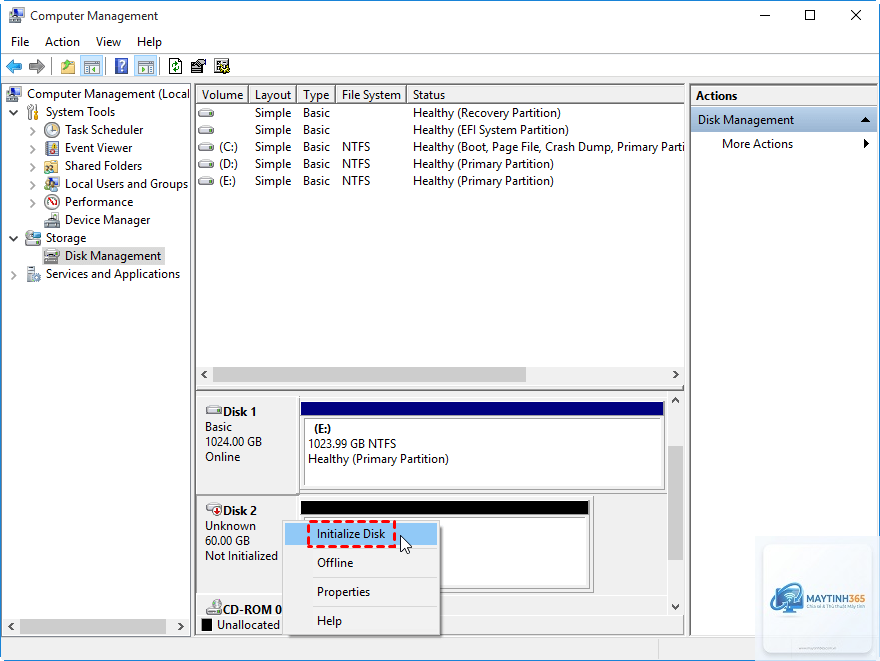Click the Device Manager icon
Screen dimensions: 880x661
pyautogui.click(x=52, y=220)
